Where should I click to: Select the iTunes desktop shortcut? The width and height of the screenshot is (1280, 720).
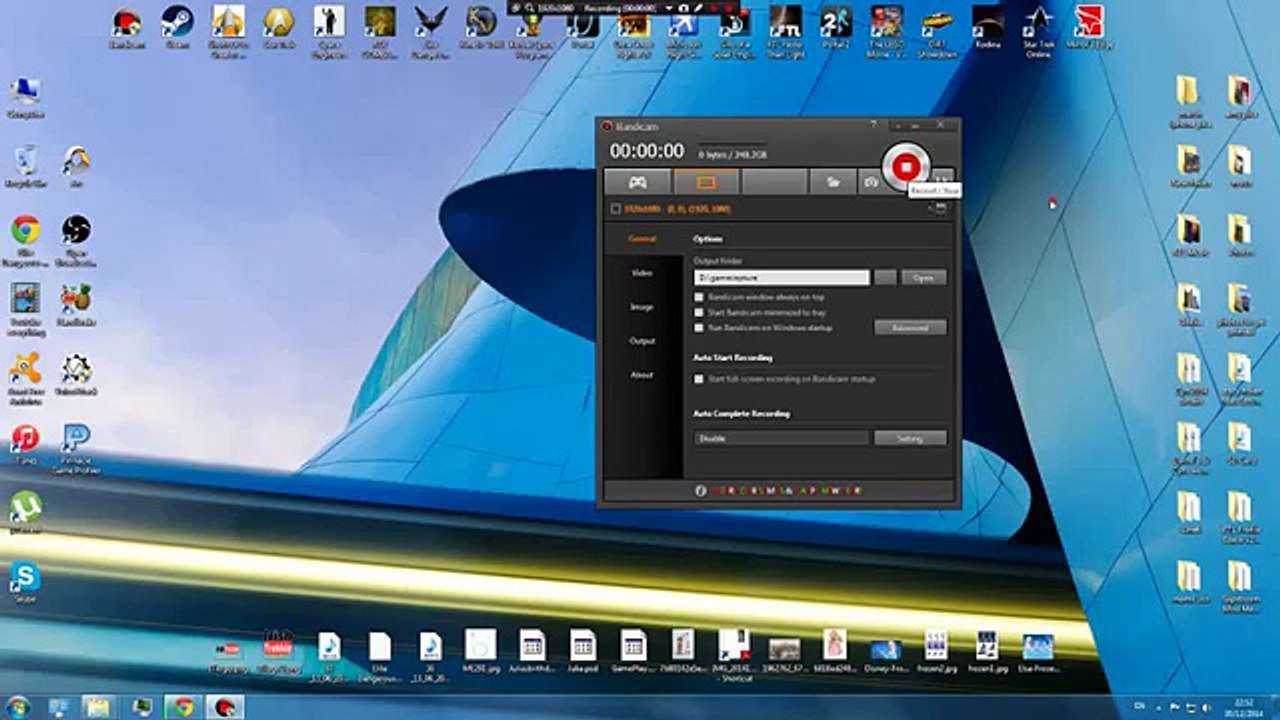25,443
